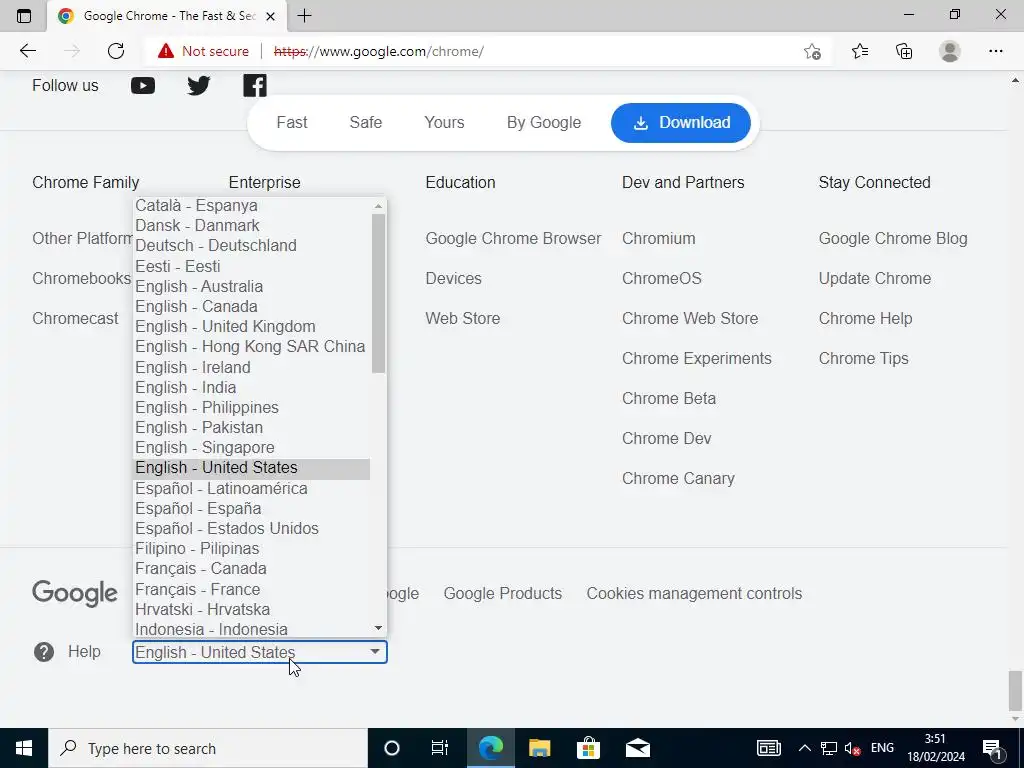
Task: Open Microsoft Store from taskbar
Action: [588, 748]
